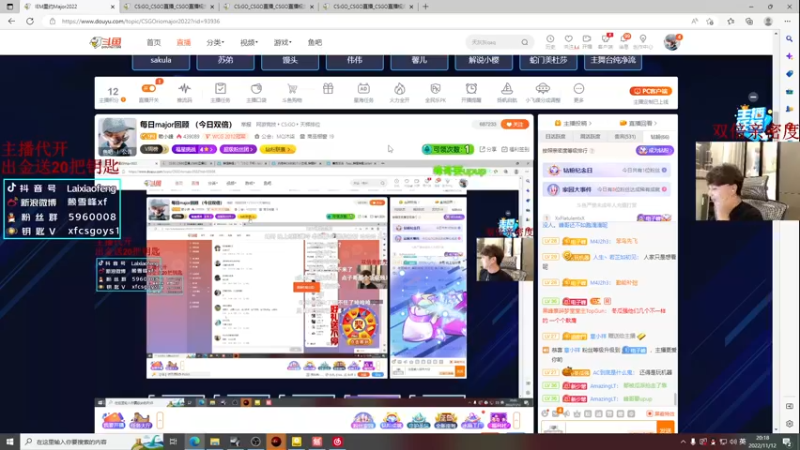This screenshot has width=800, height=450.
Task: Select the 馒头 channel tab
Action: [290, 60]
